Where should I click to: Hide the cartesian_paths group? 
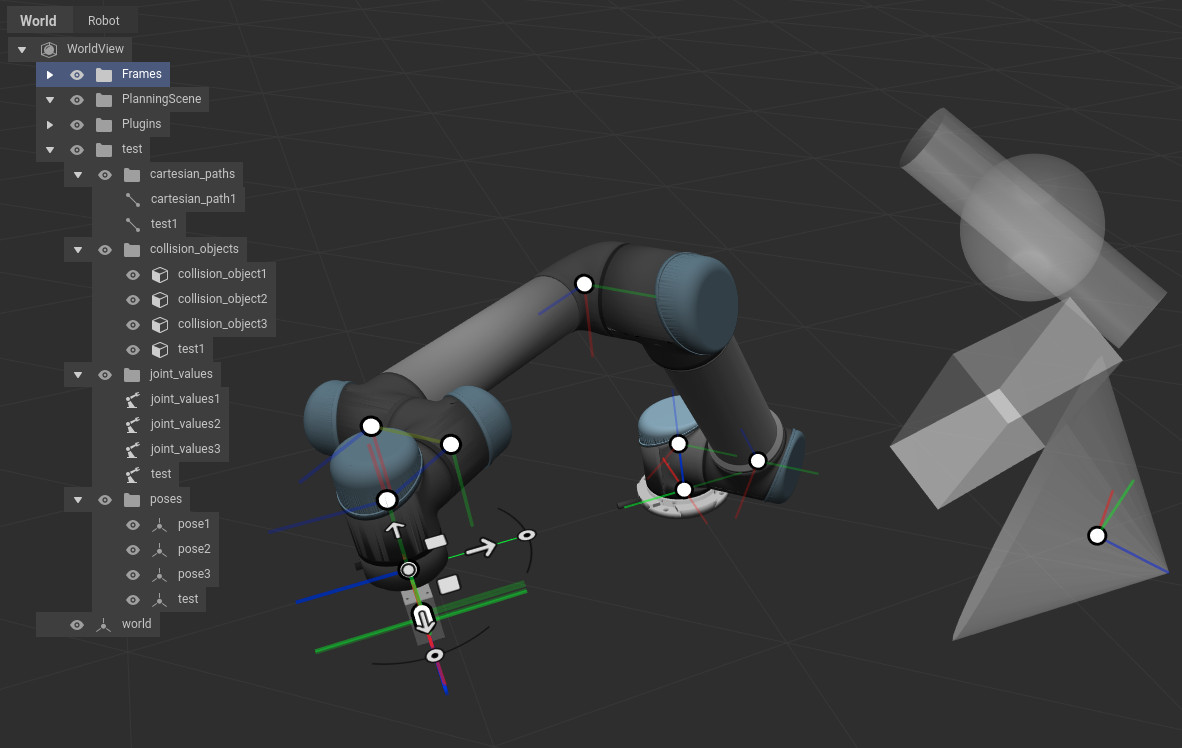pyautogui.click(x=105, y=174)
